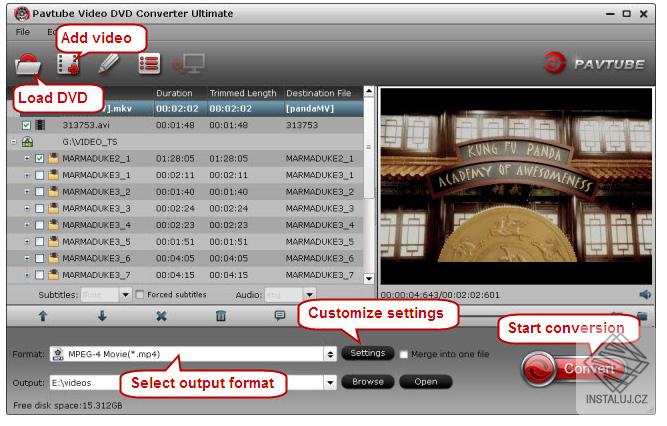This screenshot has height=426, width=667.
Task: Uncheck the 313753.avi checkbox
Action: point(26,126)
